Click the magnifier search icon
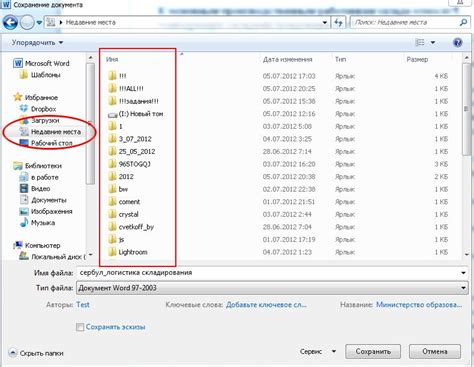Screen dimensions: 474x367 coord(463,22)
